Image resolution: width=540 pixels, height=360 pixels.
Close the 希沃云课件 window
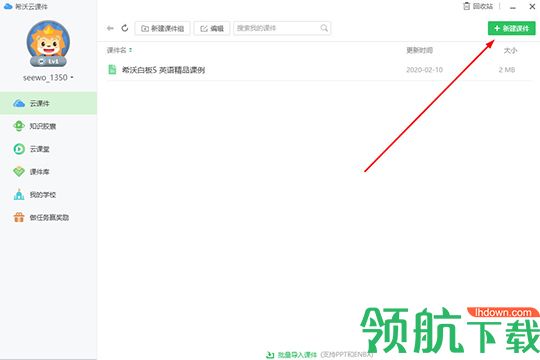pos(532,6)
